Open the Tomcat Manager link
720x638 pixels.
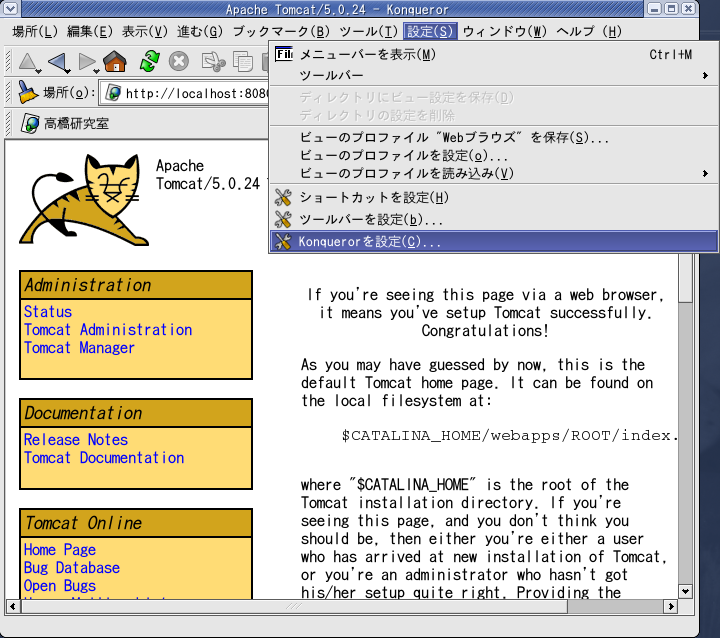pos(79,348)
